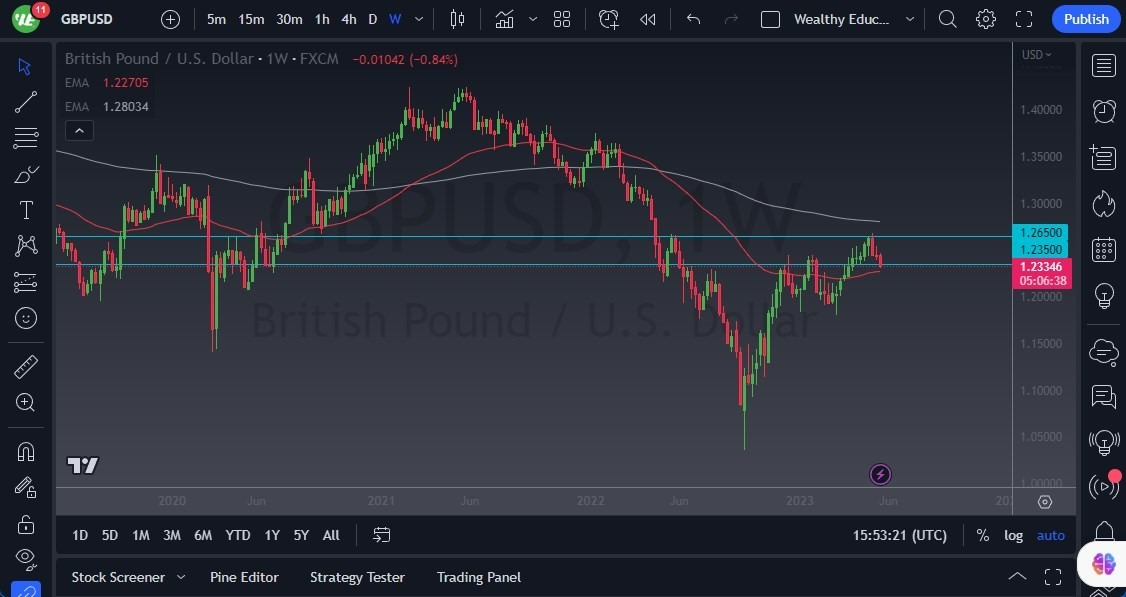Toggle logarithmic price scale
1126x597 pixels.
coord(1013,535)
